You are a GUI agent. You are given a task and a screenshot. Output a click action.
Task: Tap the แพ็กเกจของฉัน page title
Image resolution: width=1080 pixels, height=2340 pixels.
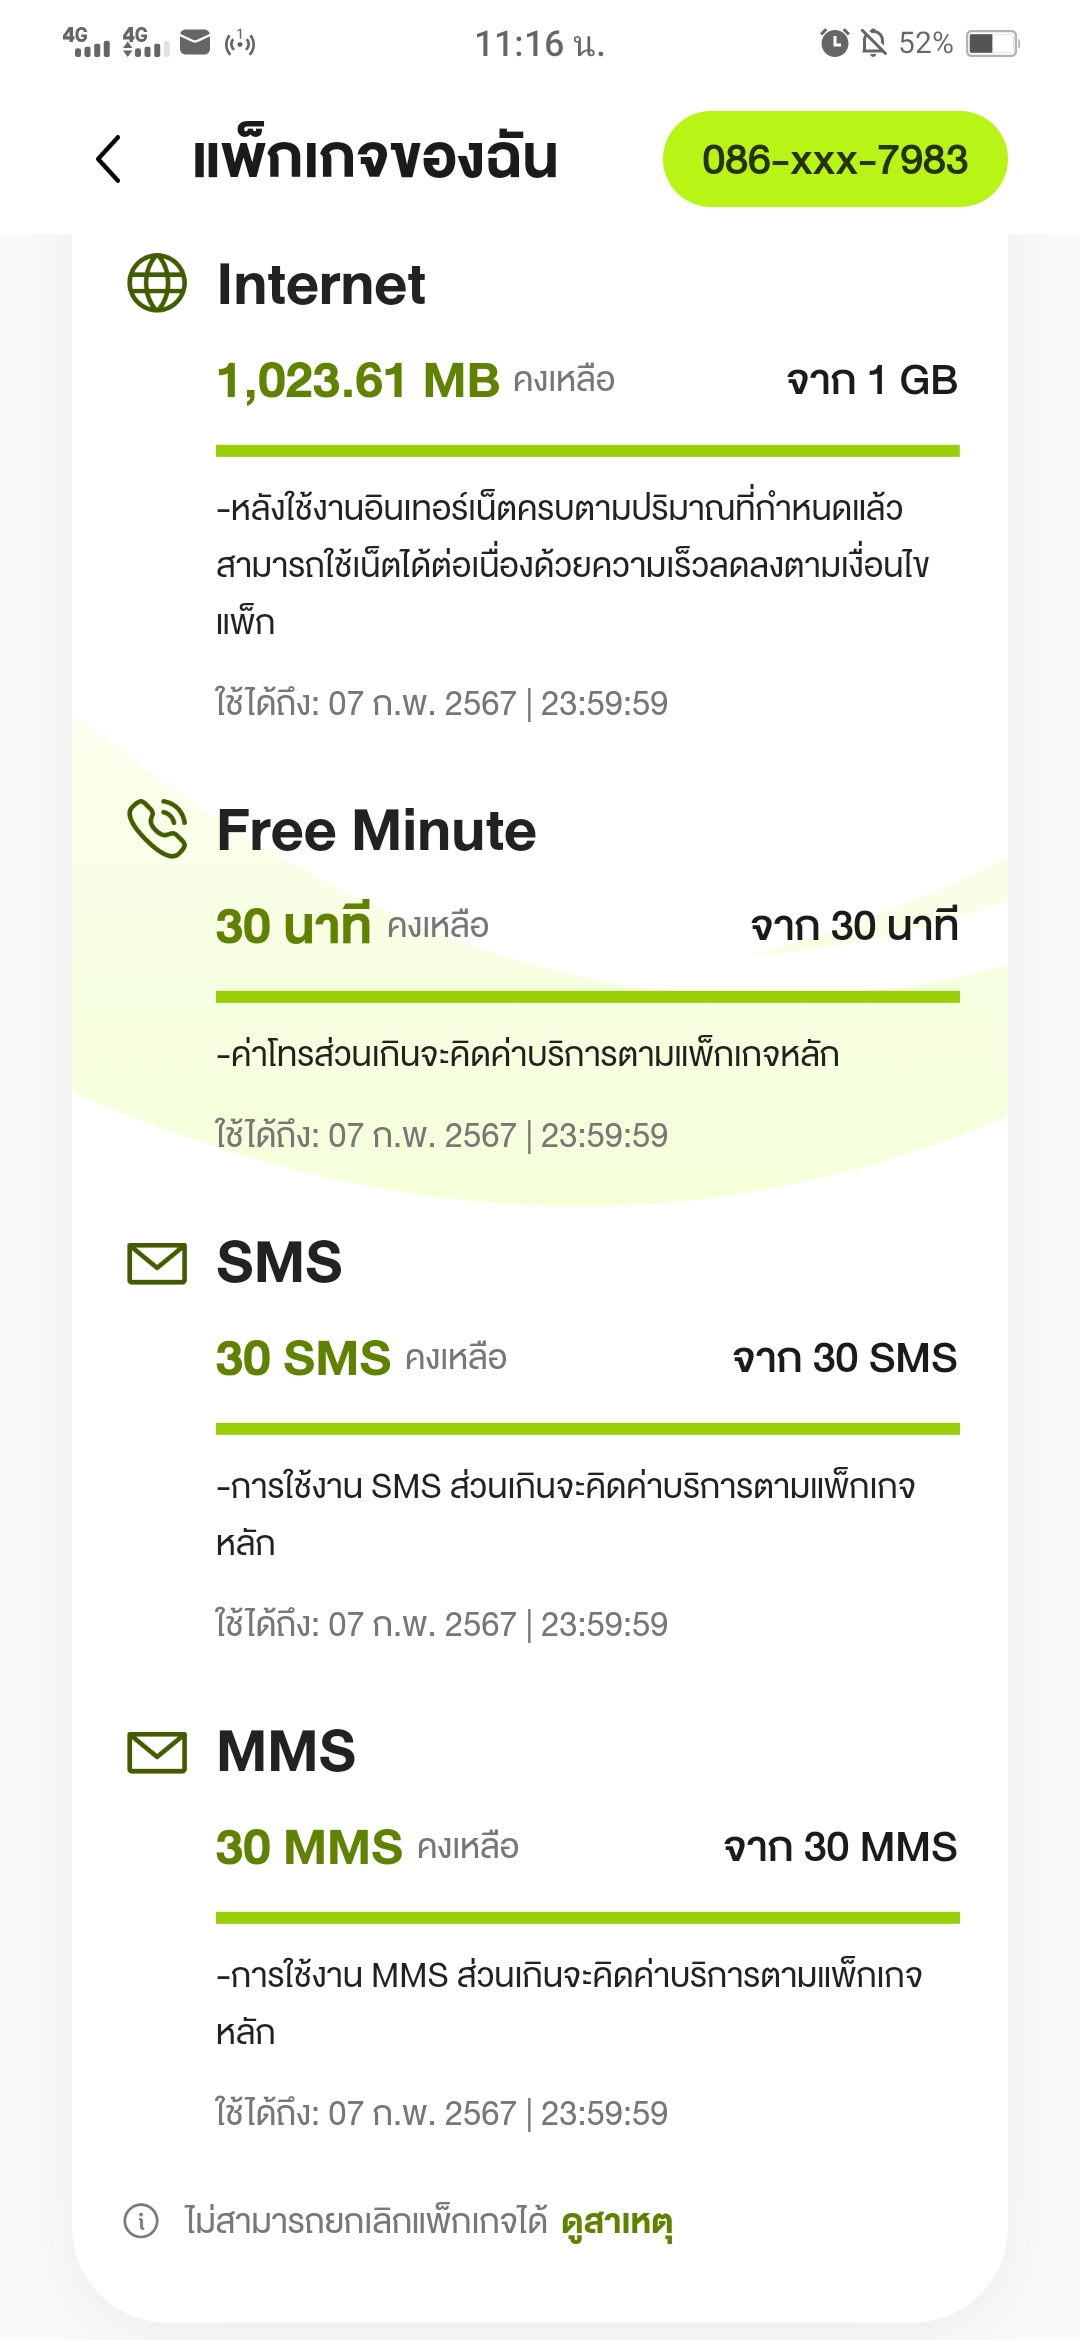coord(375,159)
